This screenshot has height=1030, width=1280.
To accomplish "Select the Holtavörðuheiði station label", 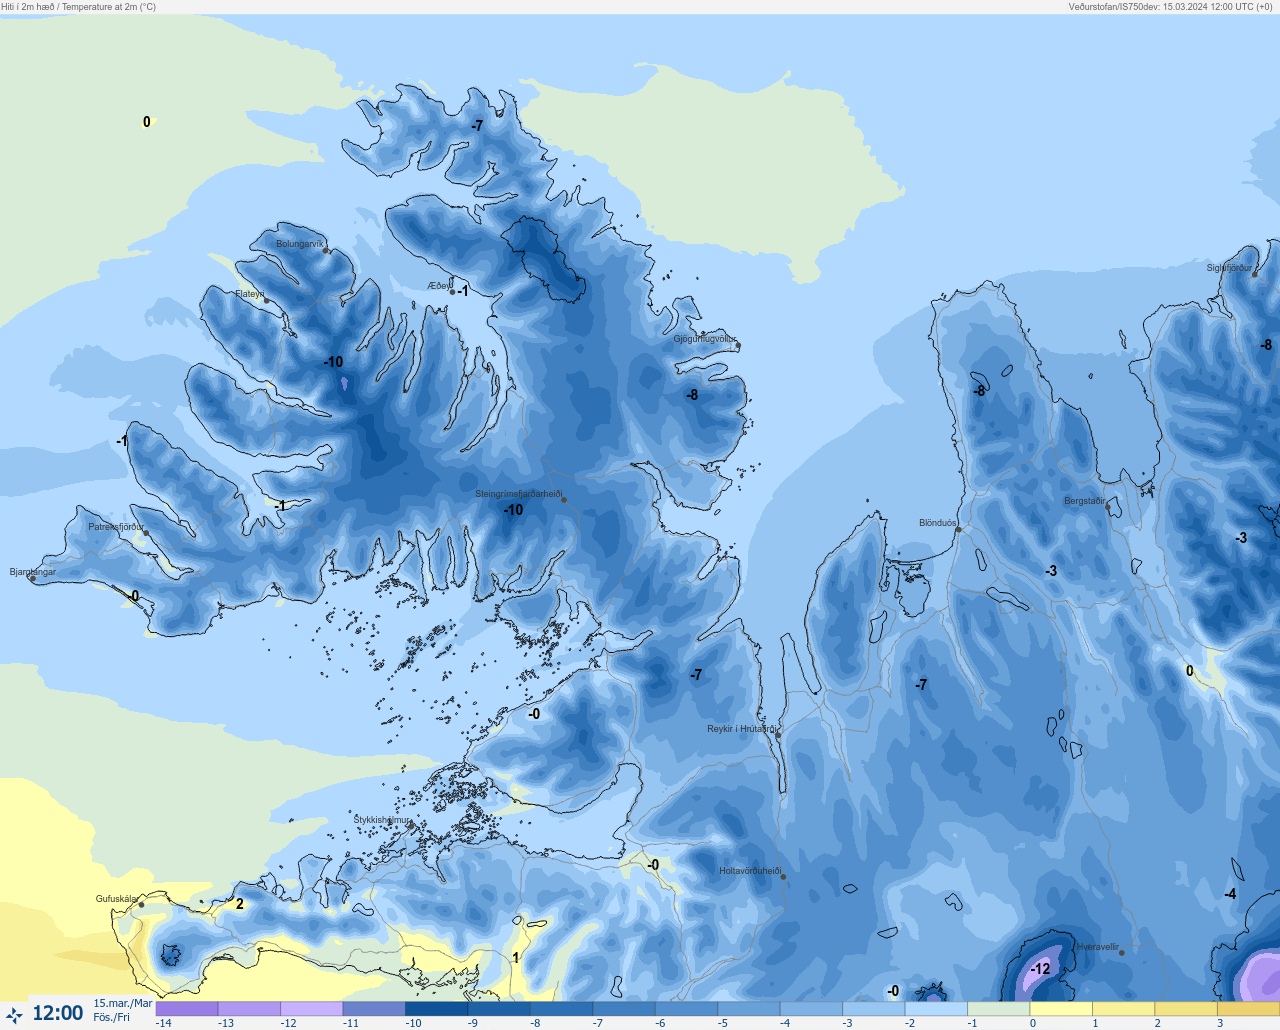I will 750,871.
